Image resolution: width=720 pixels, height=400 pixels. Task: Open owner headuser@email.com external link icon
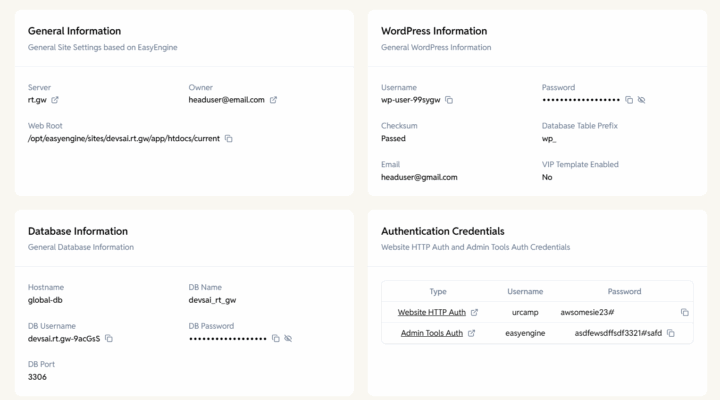coord(273,100)
